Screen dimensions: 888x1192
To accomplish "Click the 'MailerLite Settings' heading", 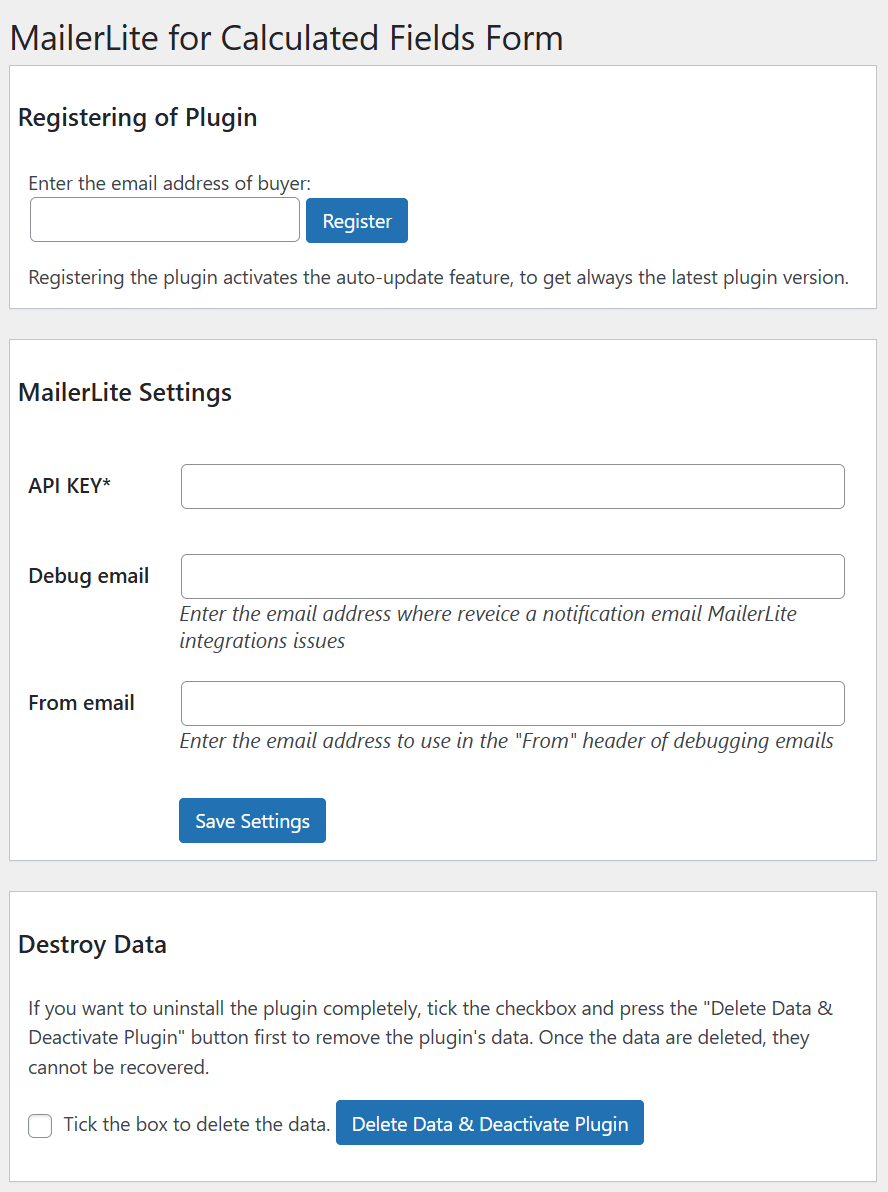I will point(125,392).
